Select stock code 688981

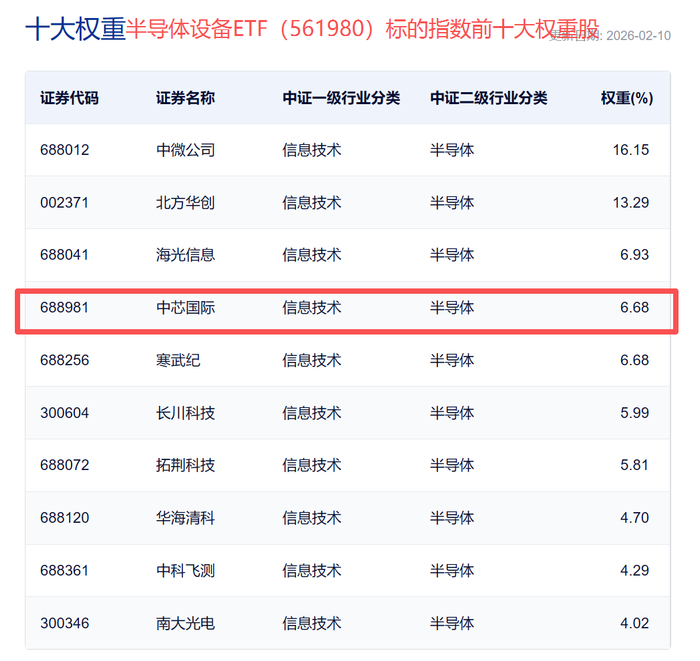point(65,308)
